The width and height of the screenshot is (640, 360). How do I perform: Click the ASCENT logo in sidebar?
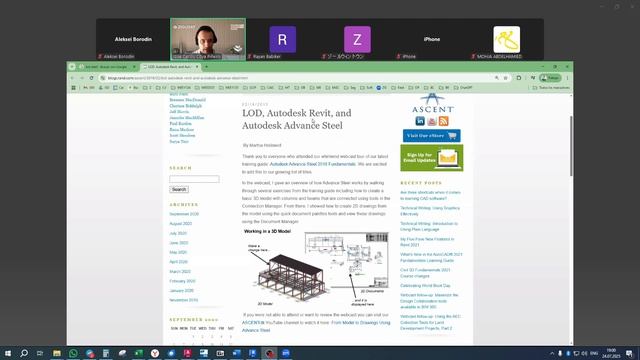[x=432, y=103]
